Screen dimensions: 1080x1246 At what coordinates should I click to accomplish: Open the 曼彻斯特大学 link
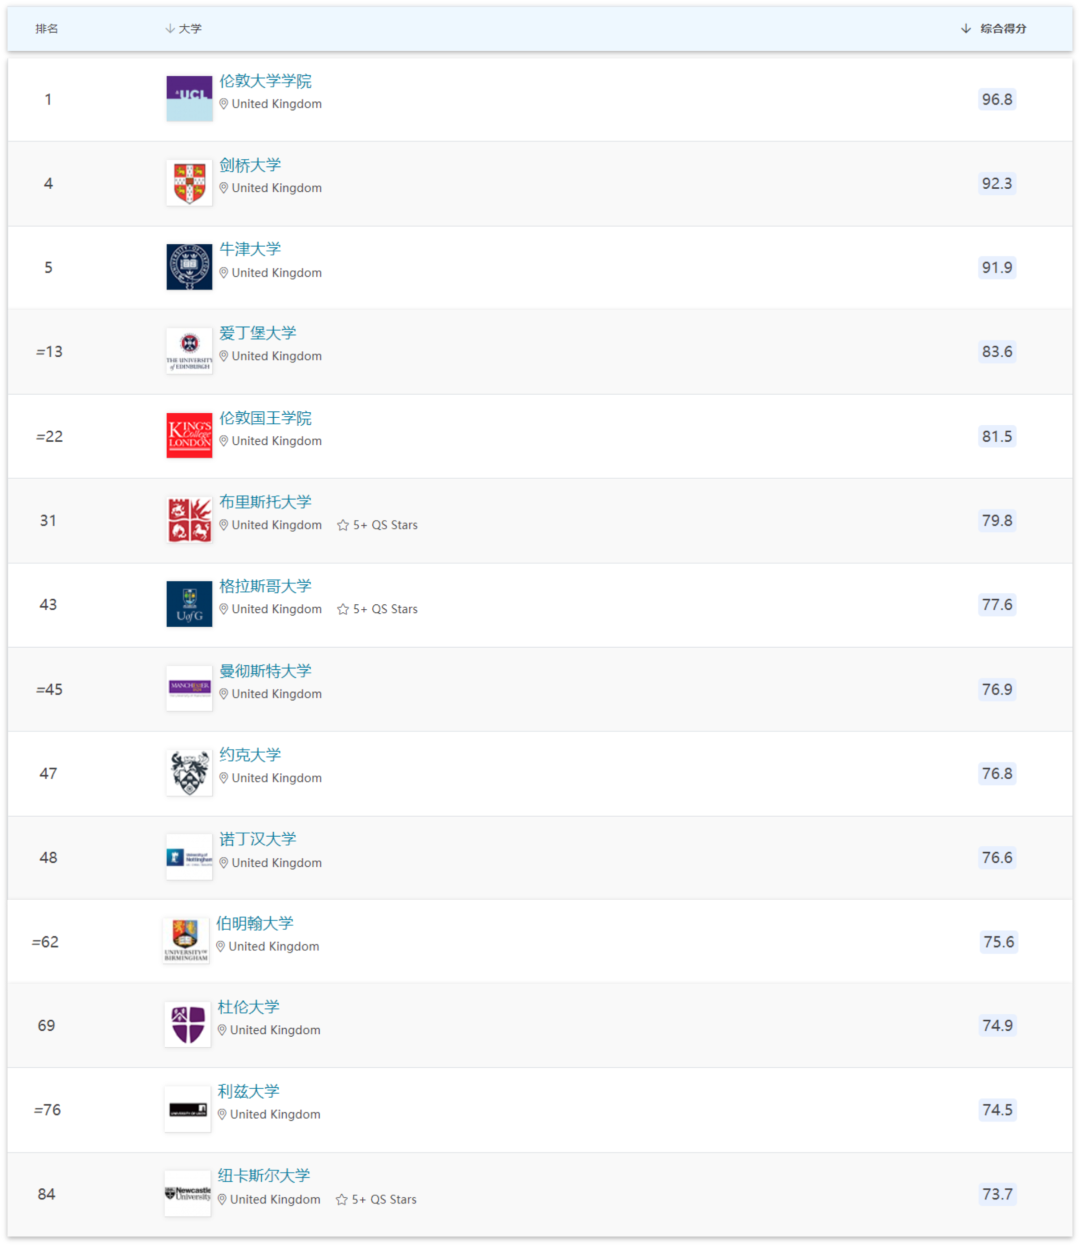[266, 671]
